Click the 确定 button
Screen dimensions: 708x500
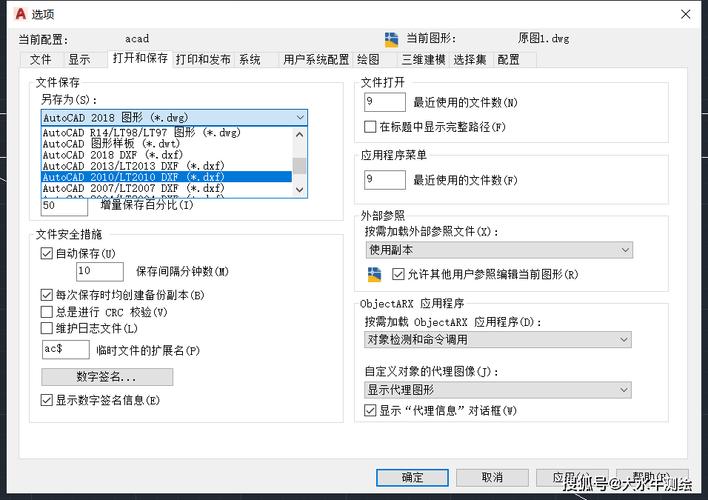pos(412,477)
